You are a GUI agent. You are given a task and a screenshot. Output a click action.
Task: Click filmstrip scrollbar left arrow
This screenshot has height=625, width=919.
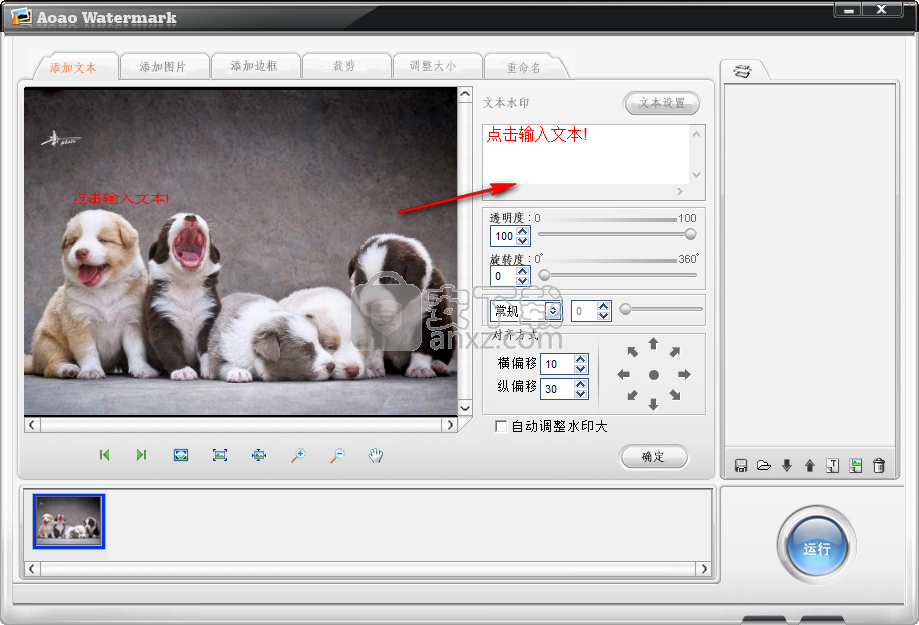click(x=32, y=569)
